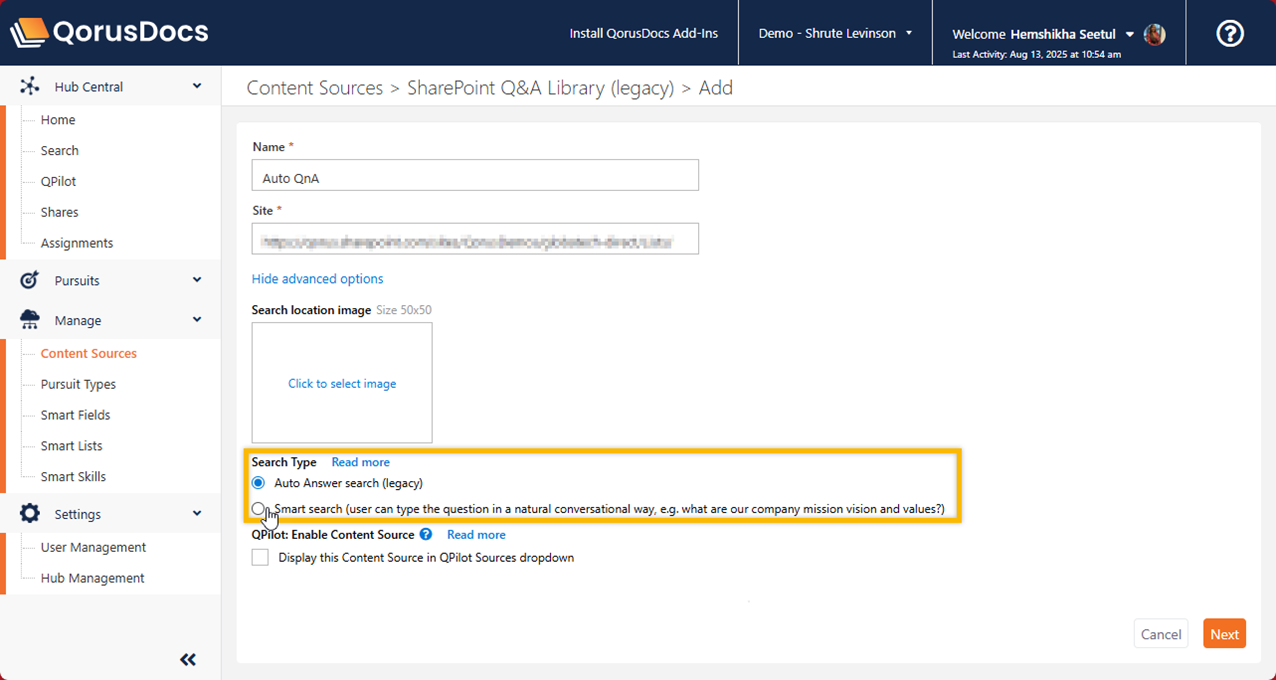The image size is (1276, 680).
Task: Select the Smart search radio button
Action: click(x=259, y=509)
